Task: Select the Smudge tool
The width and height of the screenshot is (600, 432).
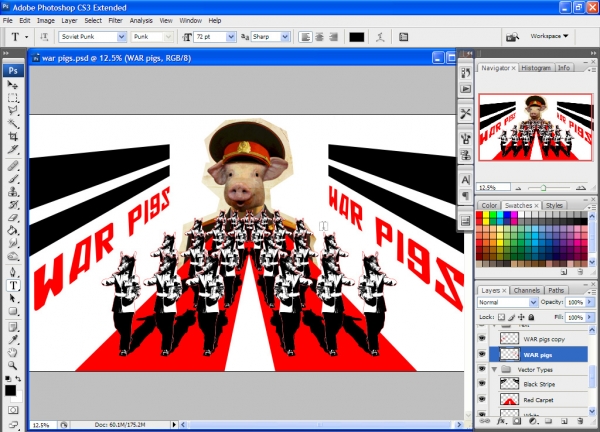Action: (13, 243)
